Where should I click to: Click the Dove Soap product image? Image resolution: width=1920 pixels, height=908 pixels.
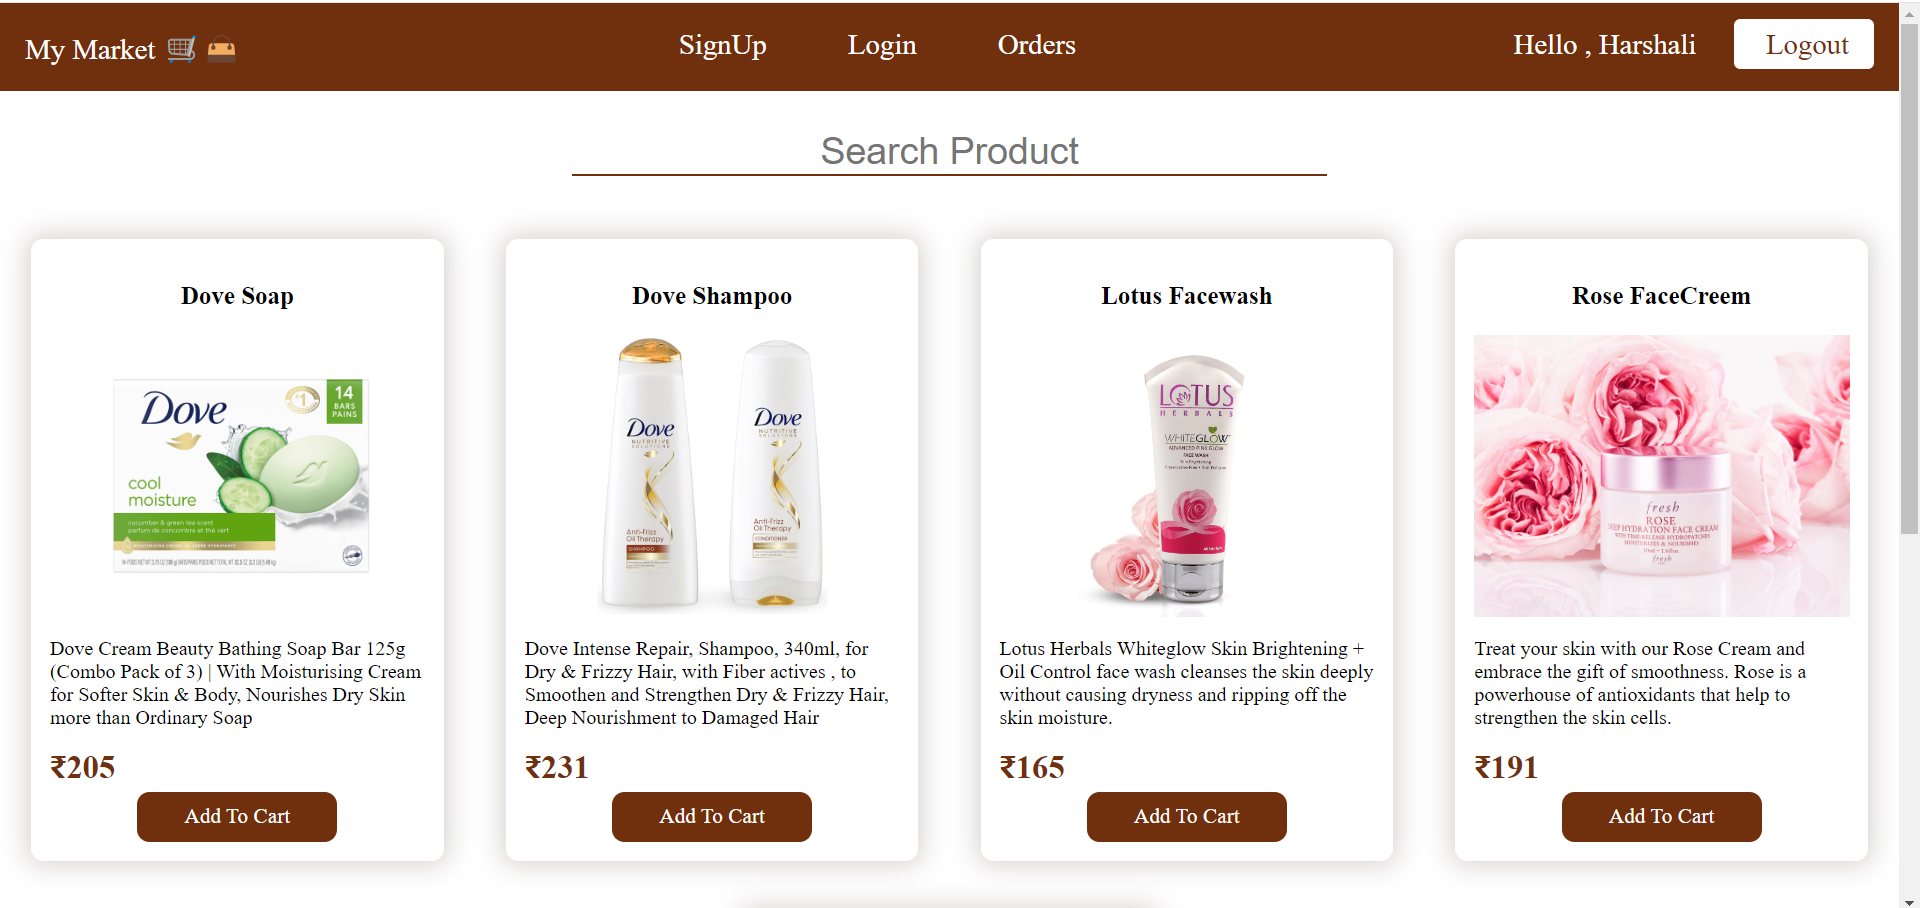[240, 475]
